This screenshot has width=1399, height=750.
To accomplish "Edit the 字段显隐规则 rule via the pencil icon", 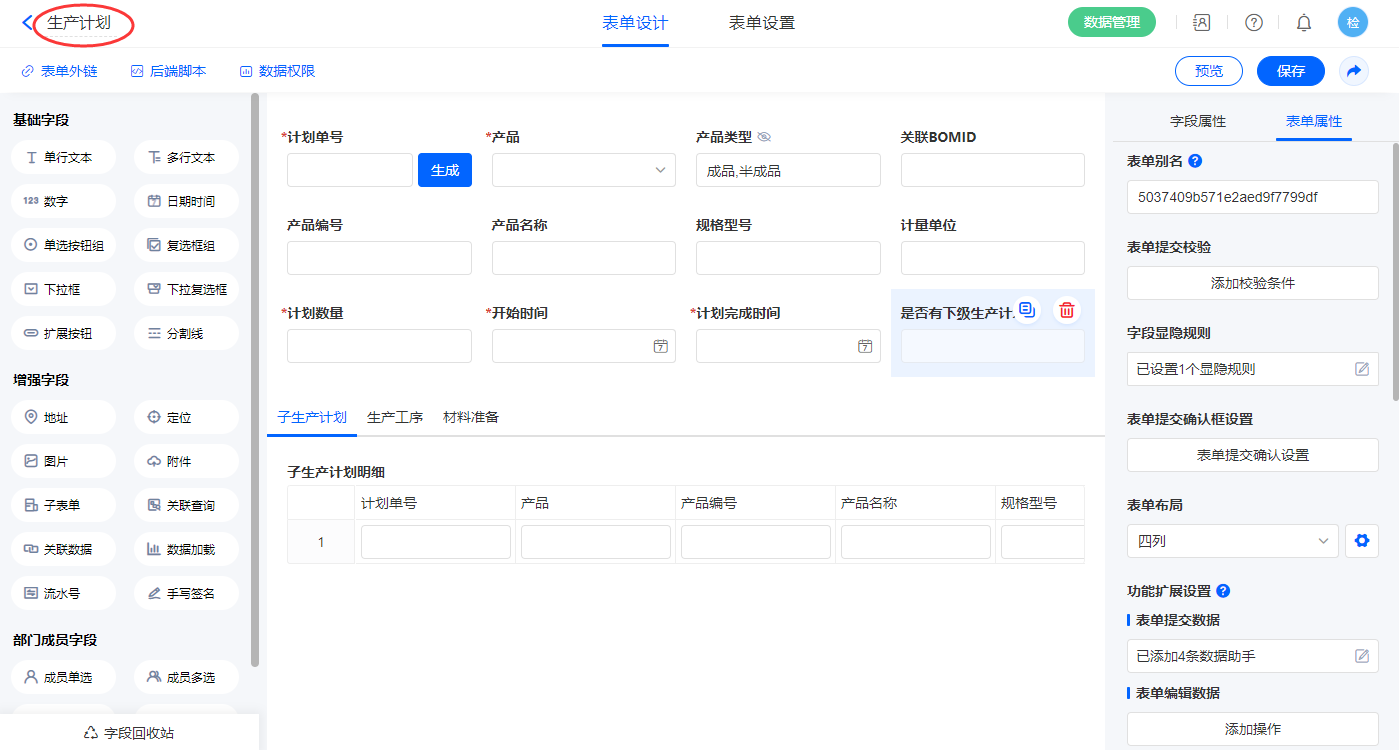I will click(x=1361, y=369).
